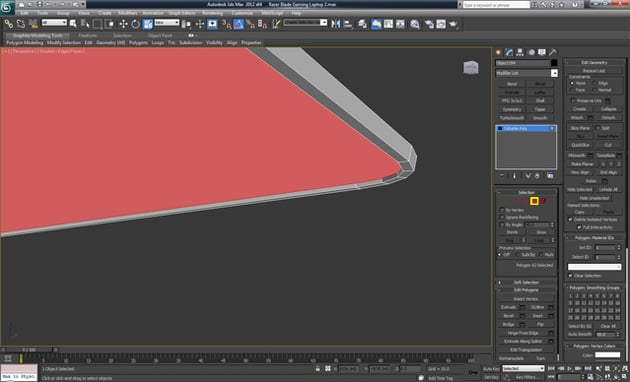Click the Grow selection button
This screenshot has height=382, width=630.
click(541, 232)
